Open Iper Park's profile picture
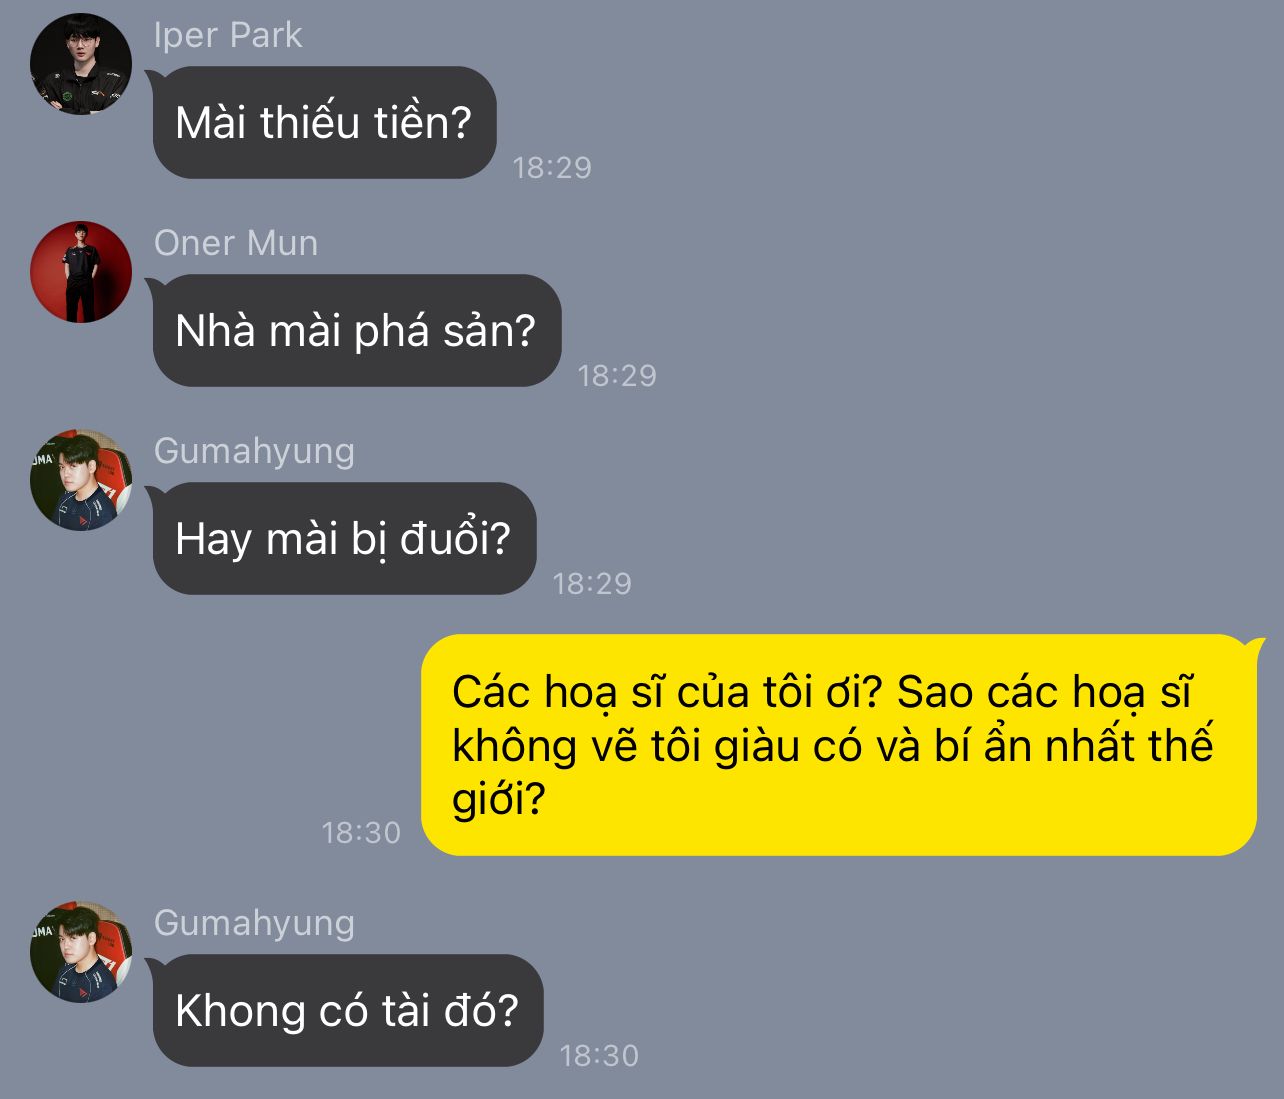Image resolution: width=1284 pixels, height=1099 pixels. click(81, 64)
